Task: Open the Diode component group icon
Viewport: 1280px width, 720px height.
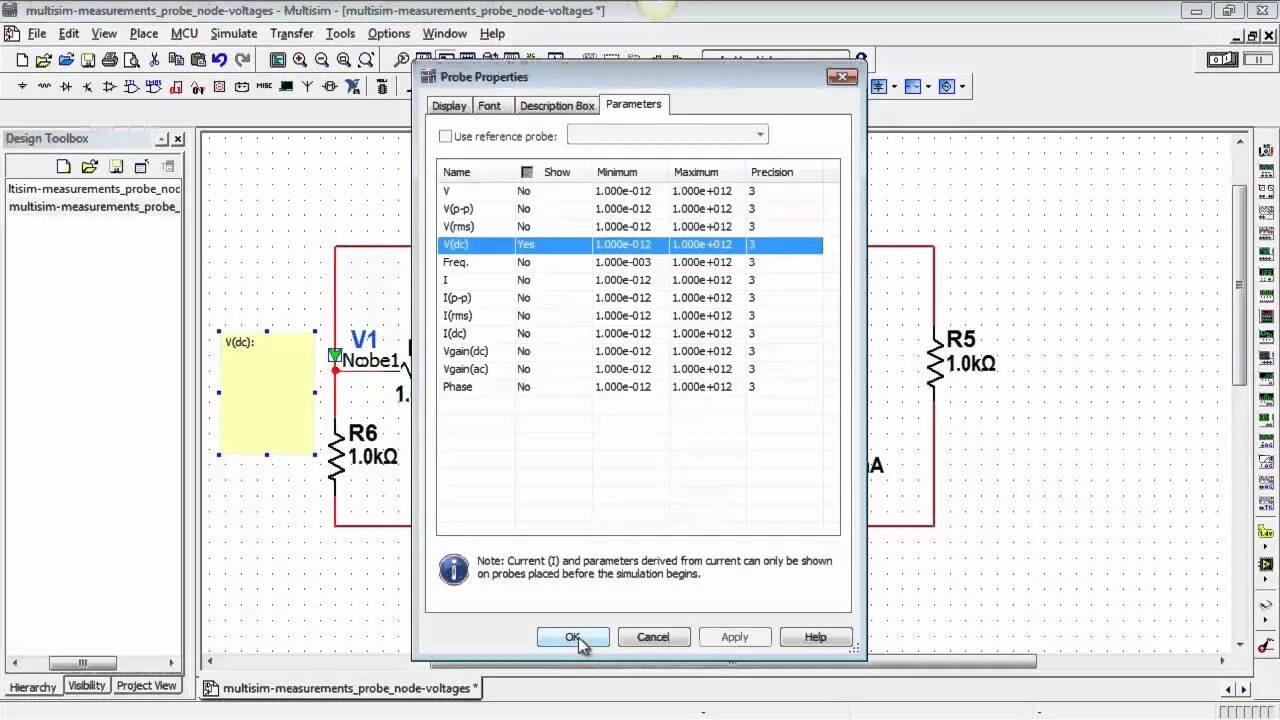Action: click(x=66, y=86)
